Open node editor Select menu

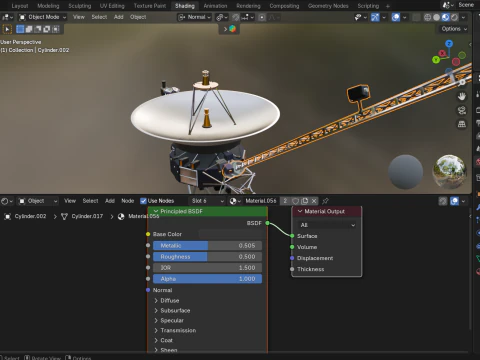tap(90, 201)
